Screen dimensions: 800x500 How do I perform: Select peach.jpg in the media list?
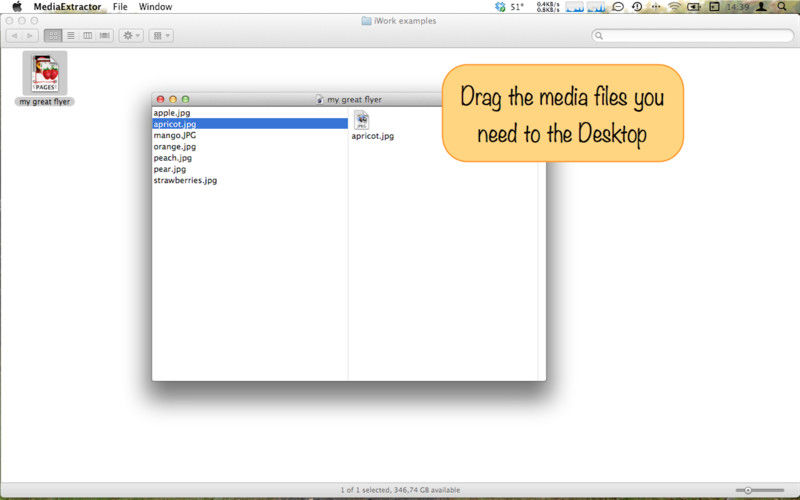tap(250, 158)
